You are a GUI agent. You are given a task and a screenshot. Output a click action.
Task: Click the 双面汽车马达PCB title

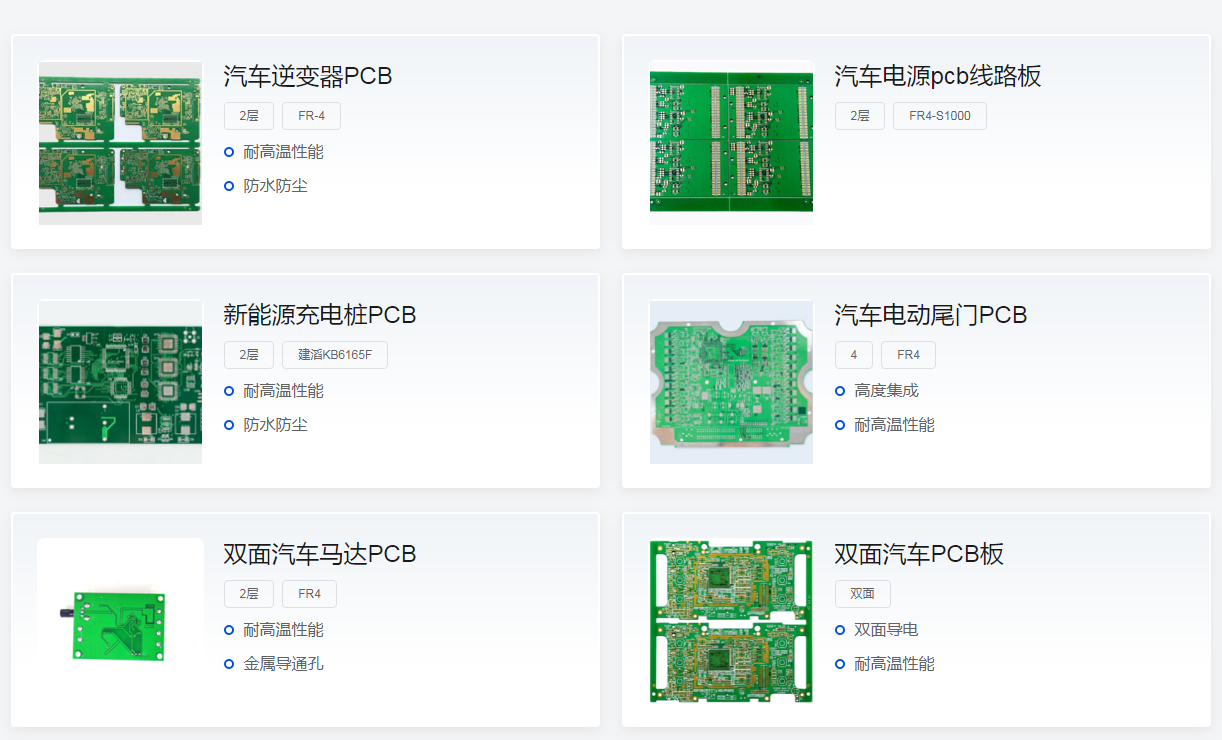point(320,554)
